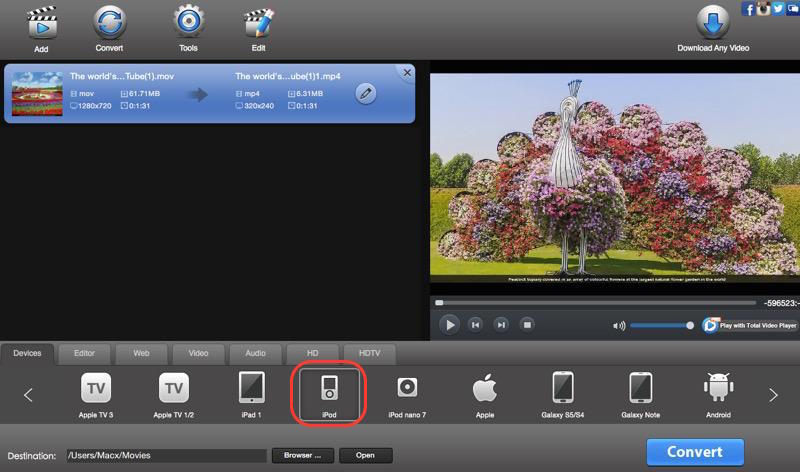Switch to the Devices tab
This screenshot has height=472, width=800.
tap(27, 353)
